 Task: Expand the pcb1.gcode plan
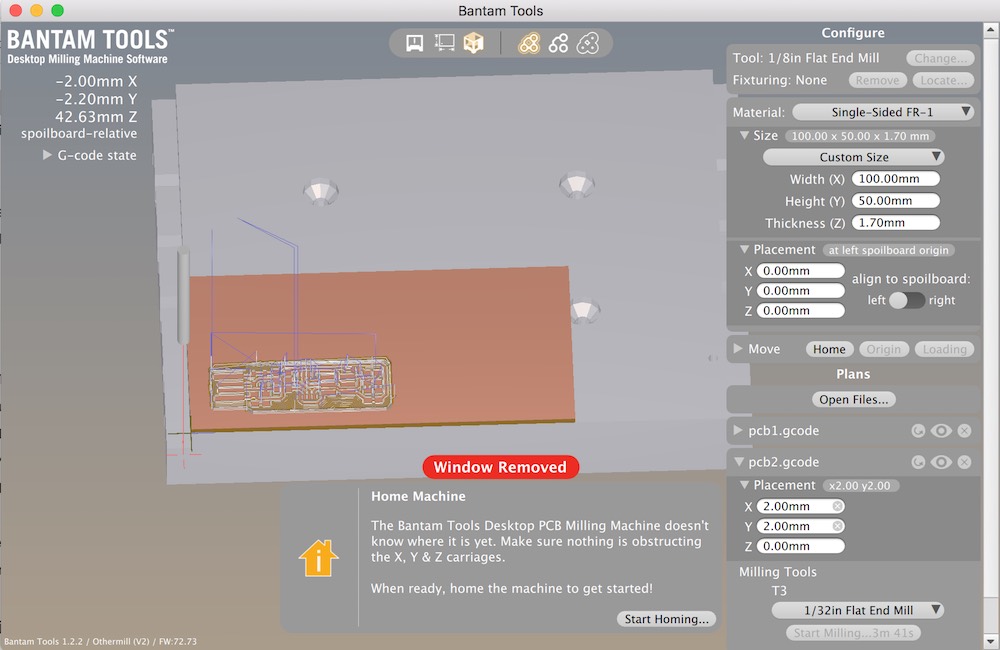tap(738, 430)
